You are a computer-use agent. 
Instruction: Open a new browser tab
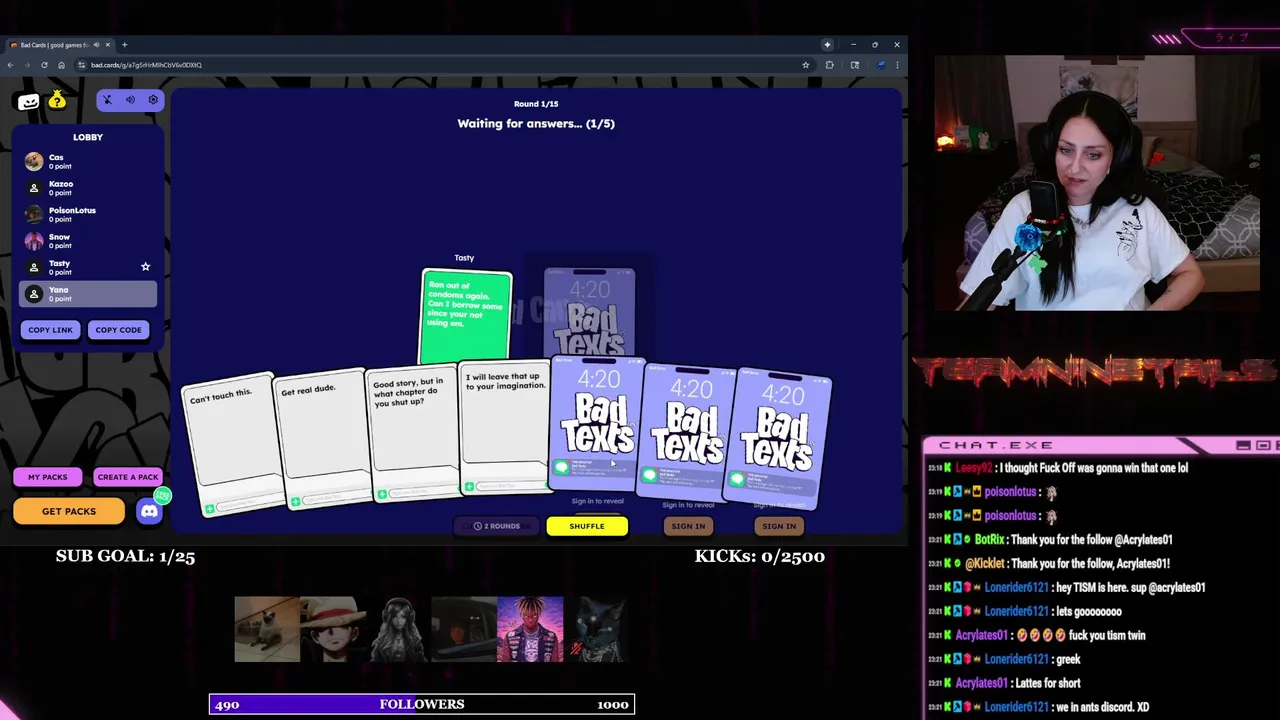click(125, 45)
